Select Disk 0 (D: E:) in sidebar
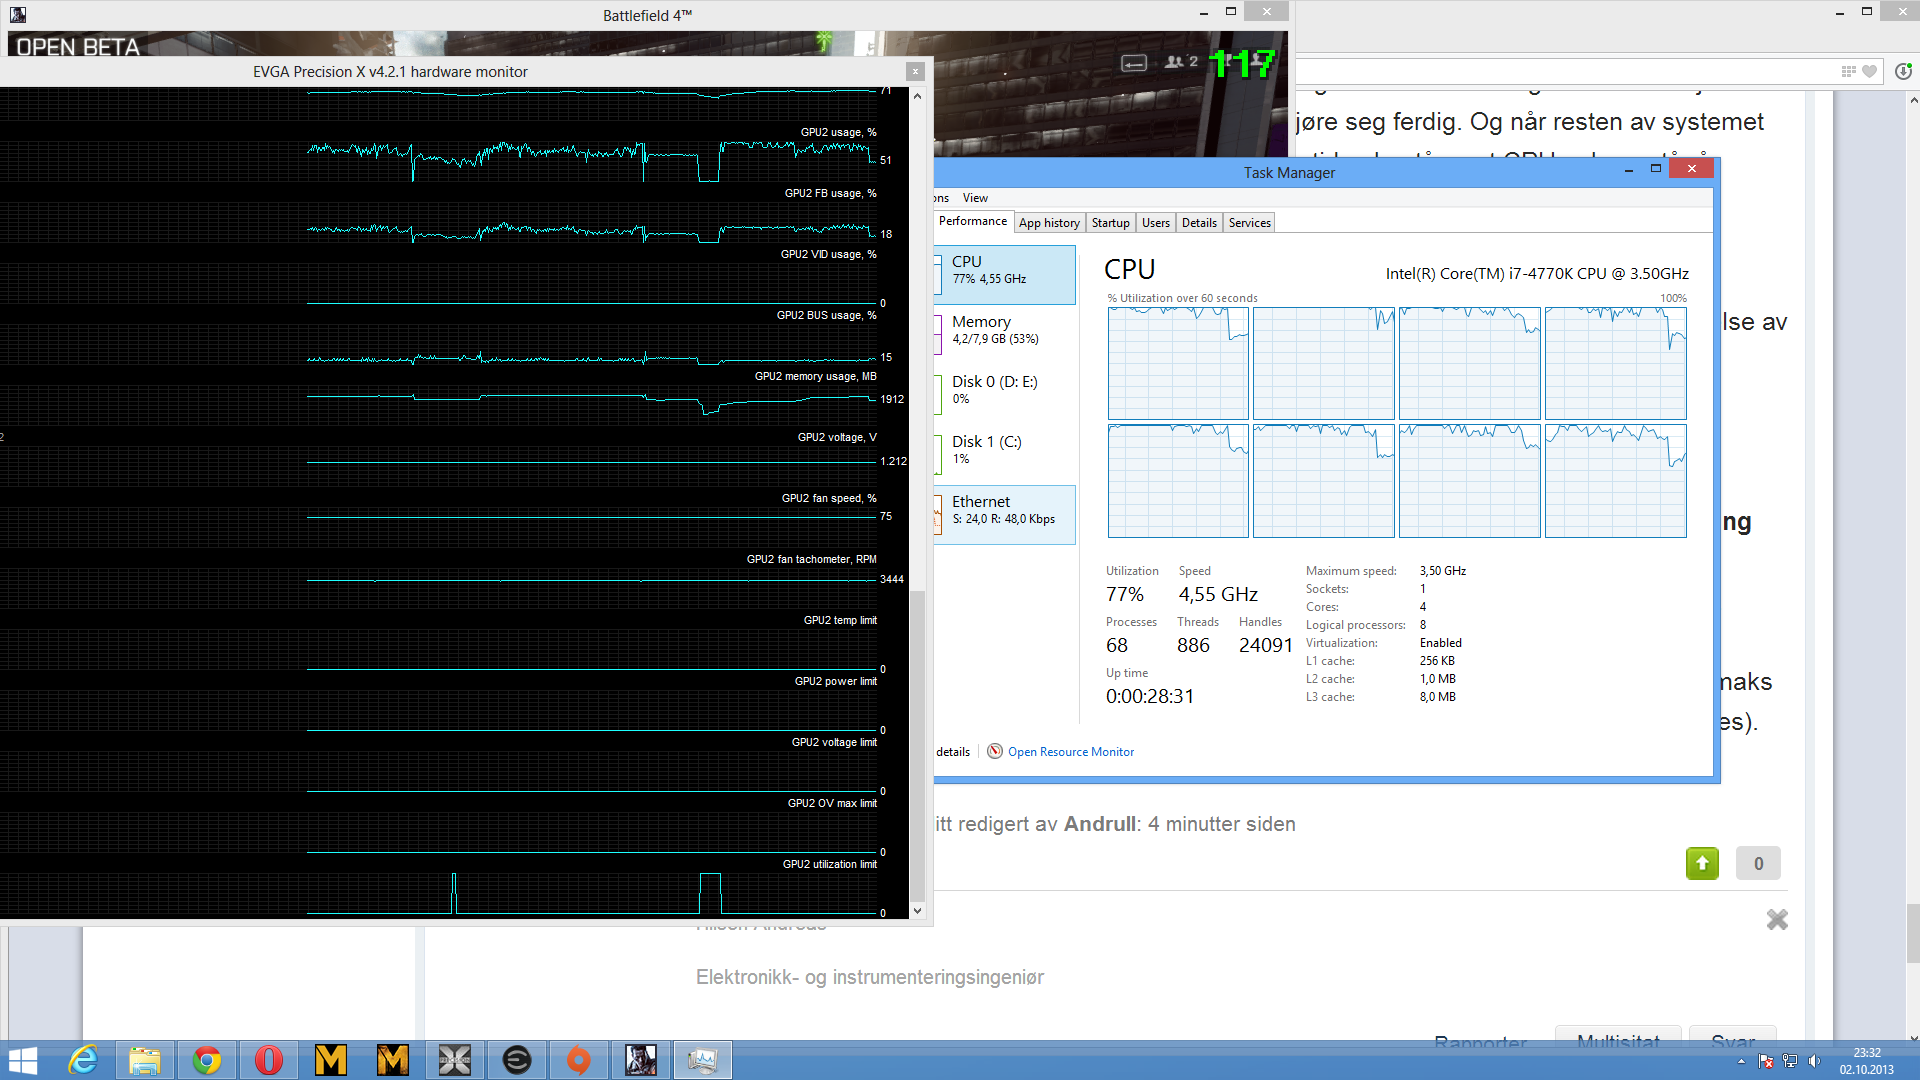 point(1005,394)
